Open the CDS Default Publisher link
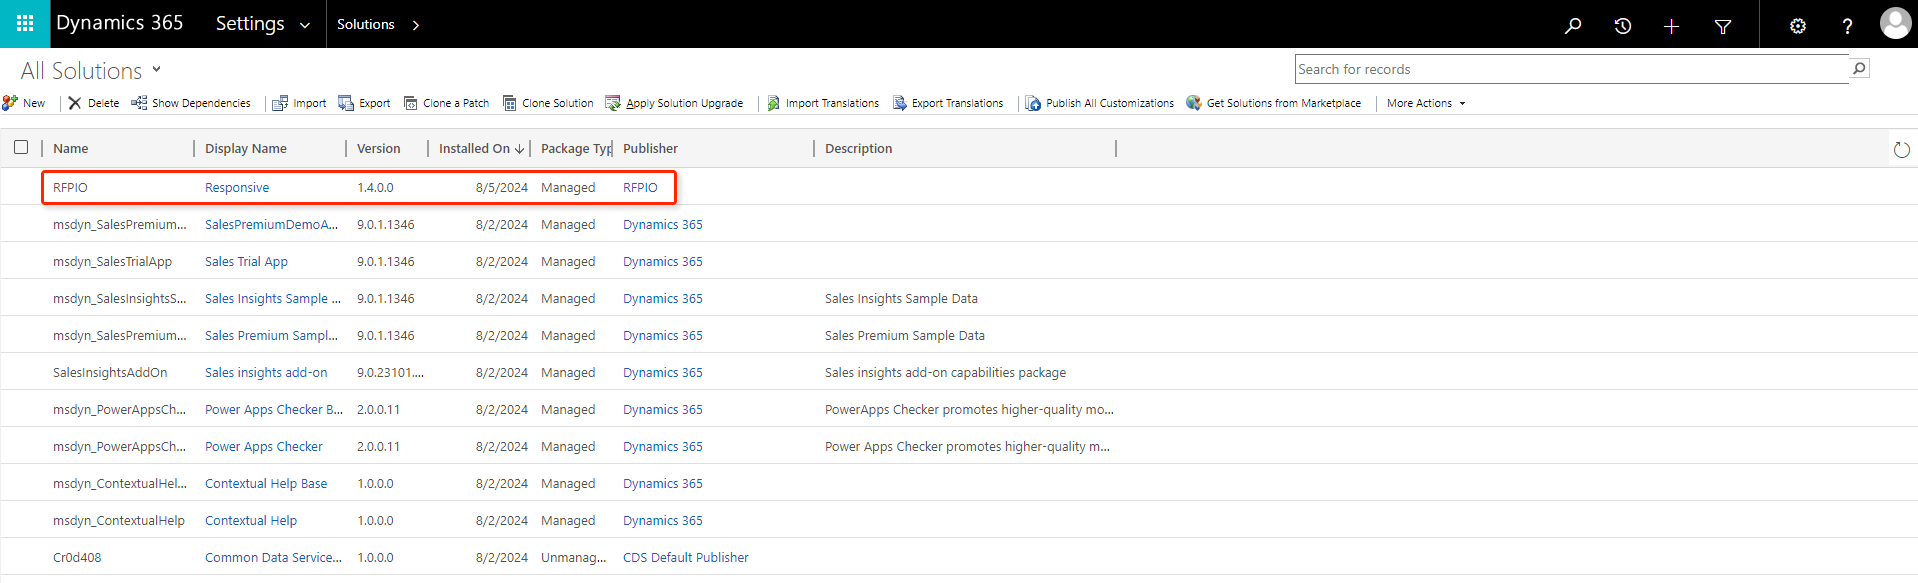This screenshot has height=583, width=1918. point(686,557)
